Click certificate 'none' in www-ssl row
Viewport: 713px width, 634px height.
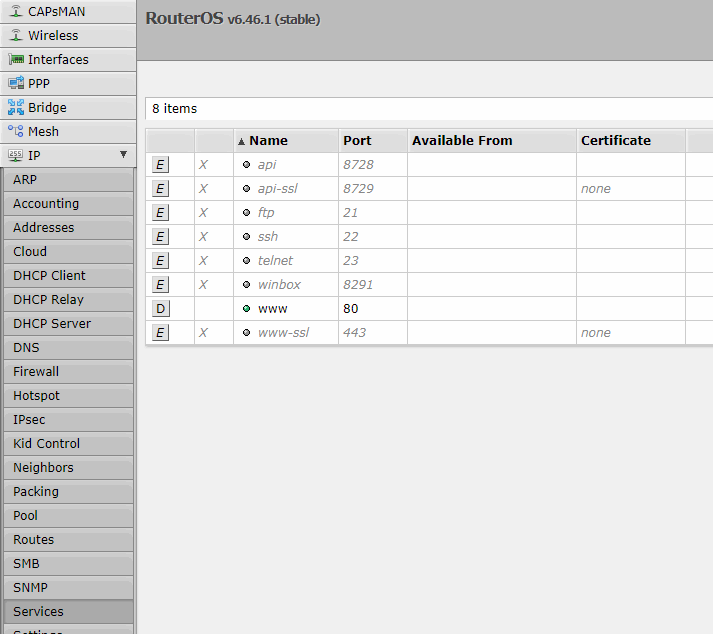596,332
